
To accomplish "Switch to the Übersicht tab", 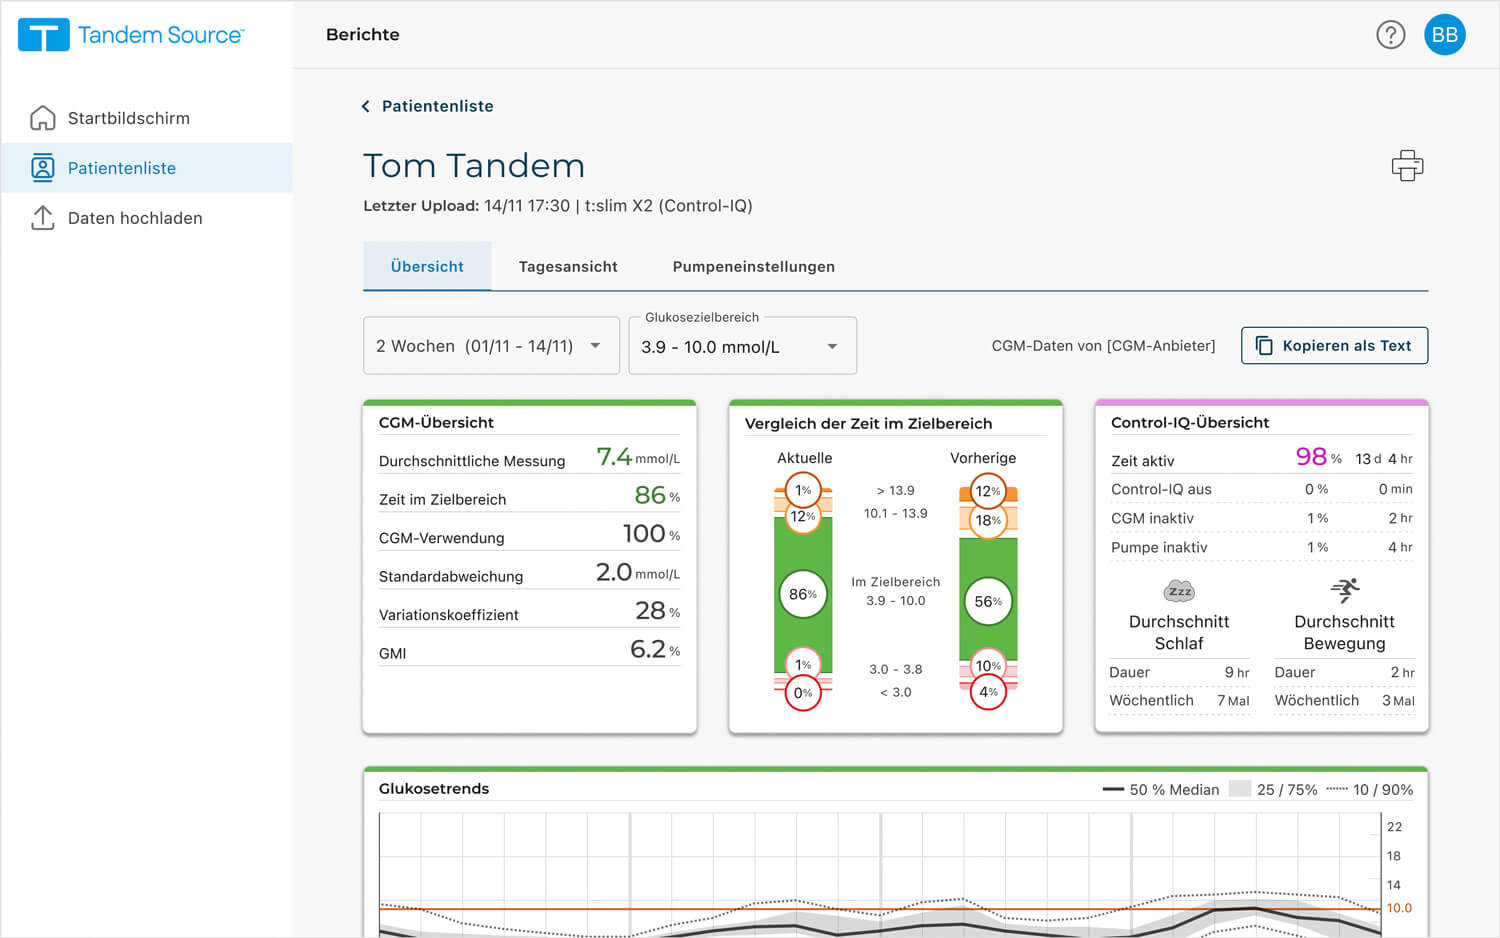I will tap(427, 266).
